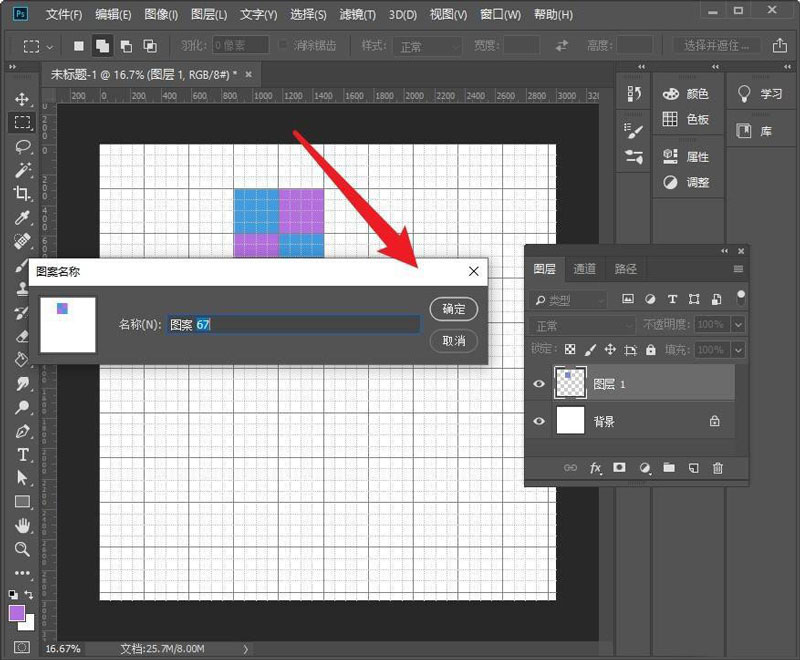The height and width of the screenshot is (660, 800).
Task: Click 取消 in the pattern name dialog
Action: click(453, 340)
